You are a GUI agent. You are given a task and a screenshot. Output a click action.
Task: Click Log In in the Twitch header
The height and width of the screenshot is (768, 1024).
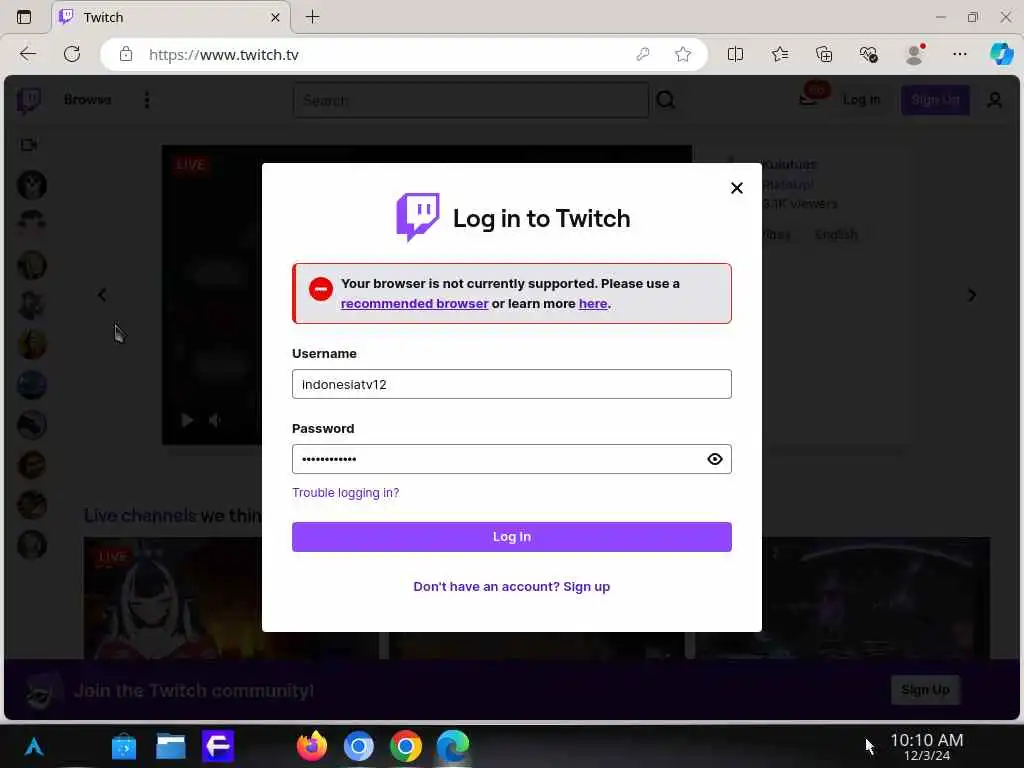861,100
